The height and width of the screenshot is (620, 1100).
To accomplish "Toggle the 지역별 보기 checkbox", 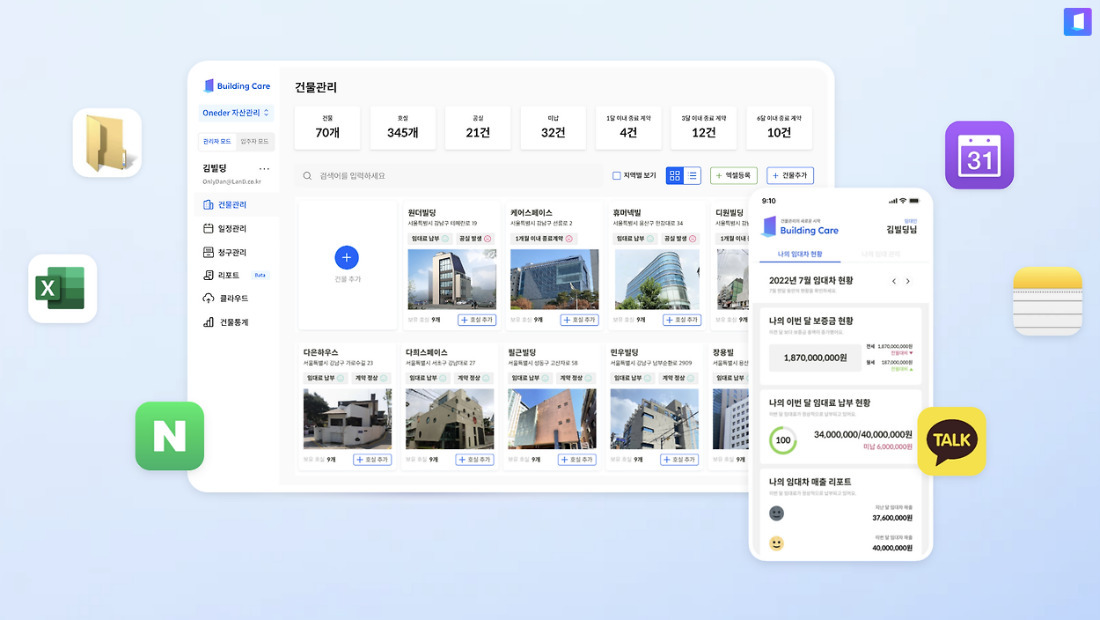I will (616, 175).
